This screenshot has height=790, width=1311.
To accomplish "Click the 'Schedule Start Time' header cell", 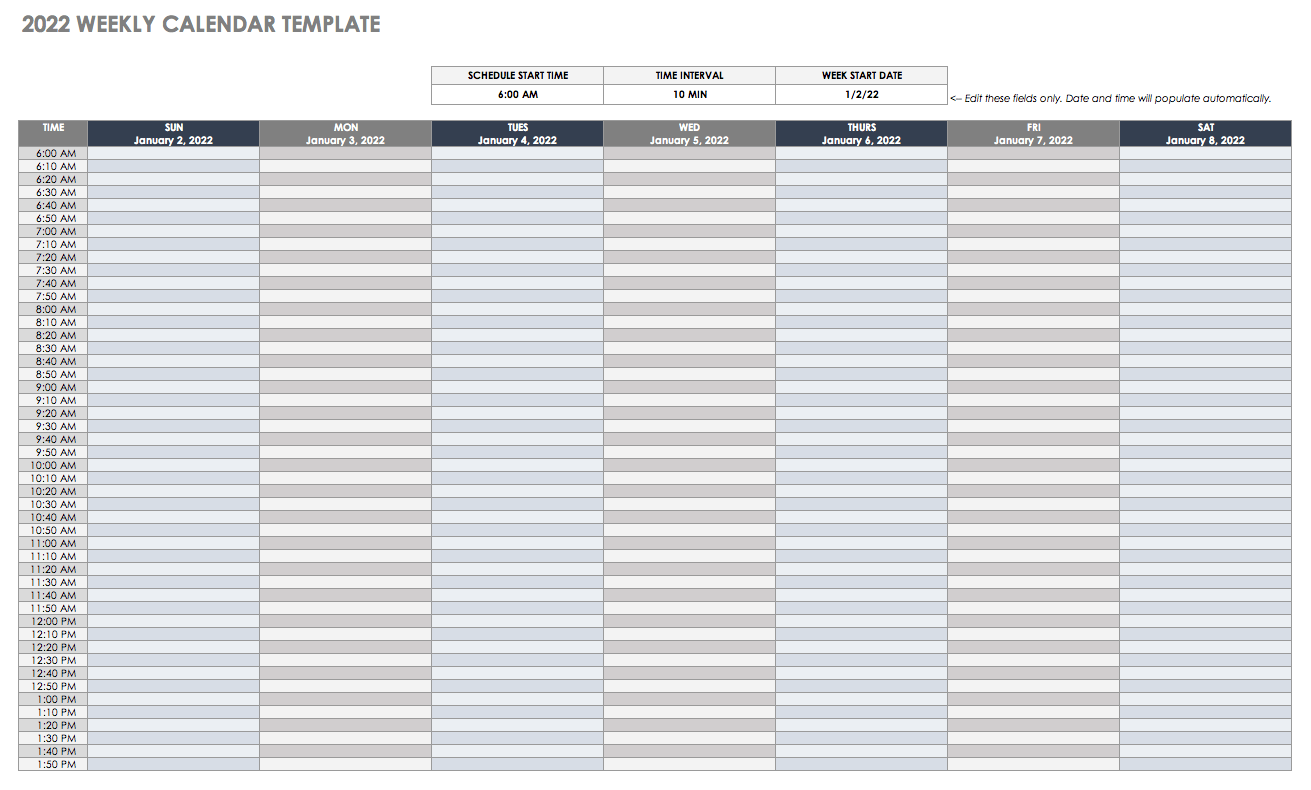I will [518, 76].
